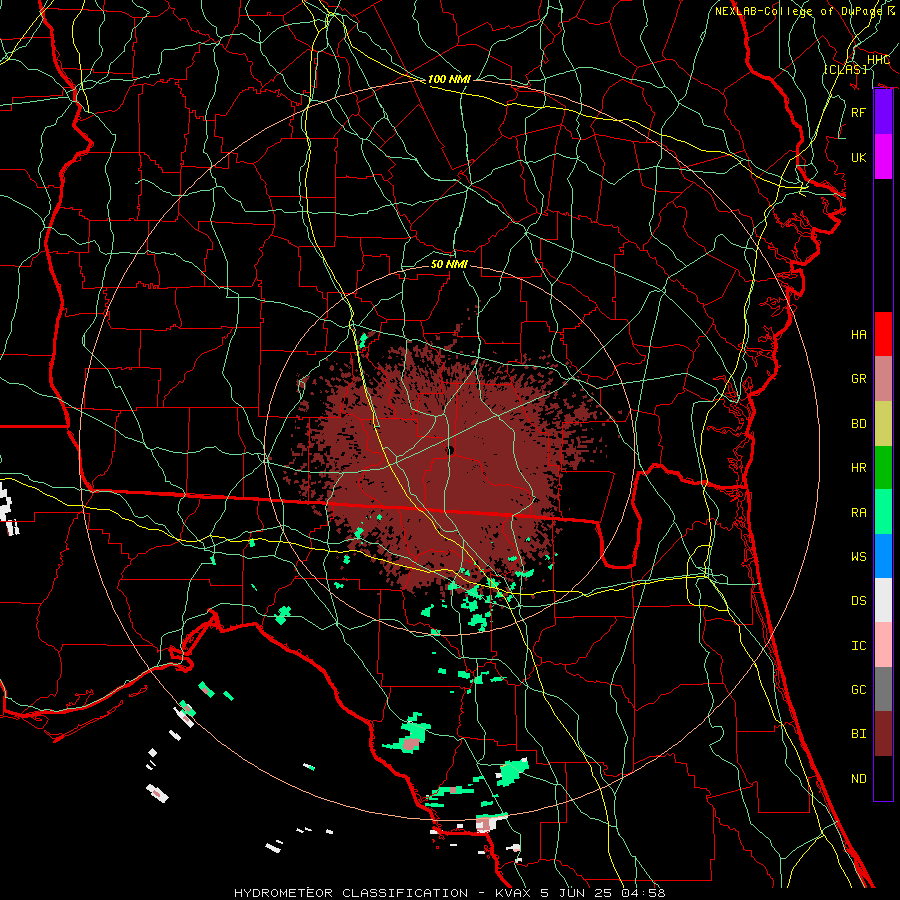Click the BI dark red legend swatch
This screenshot has height=900, width=900.
pyautogui.click(x=883, y=734)
